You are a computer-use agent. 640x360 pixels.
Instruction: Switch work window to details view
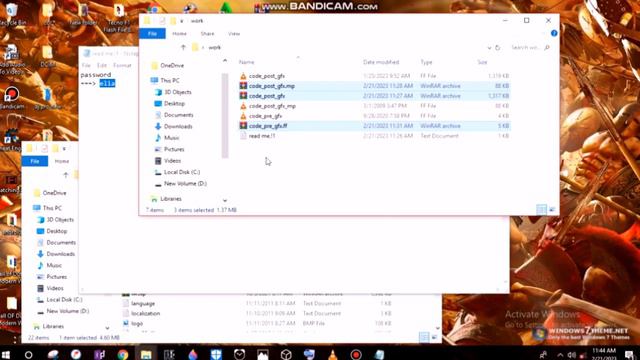[x=541, y=209]
